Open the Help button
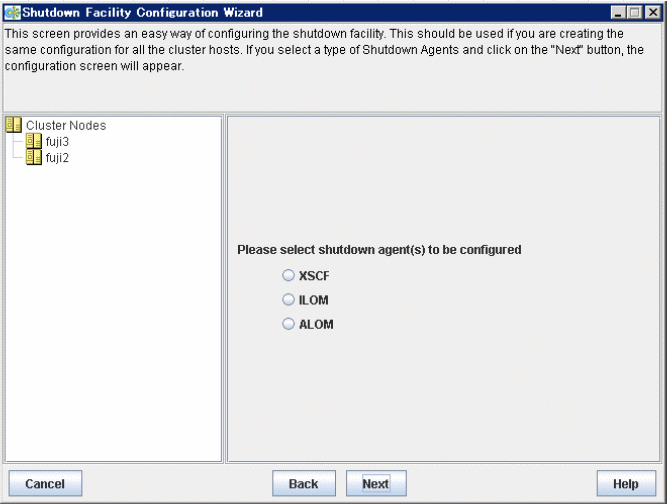The height and width of the screenshot is (504, 667). click(626, 483)
